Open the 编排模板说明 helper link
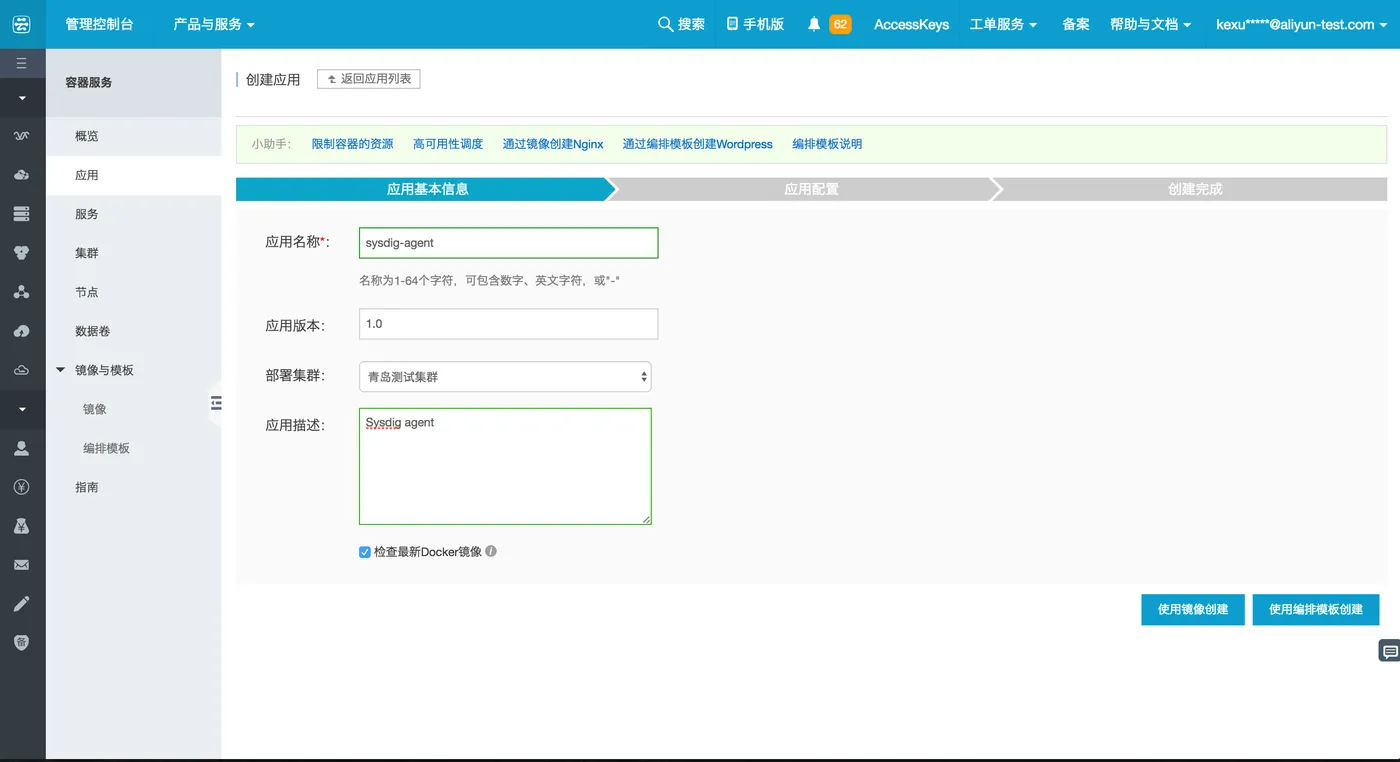Viewport: 1400px width, 762px height. 827,144
